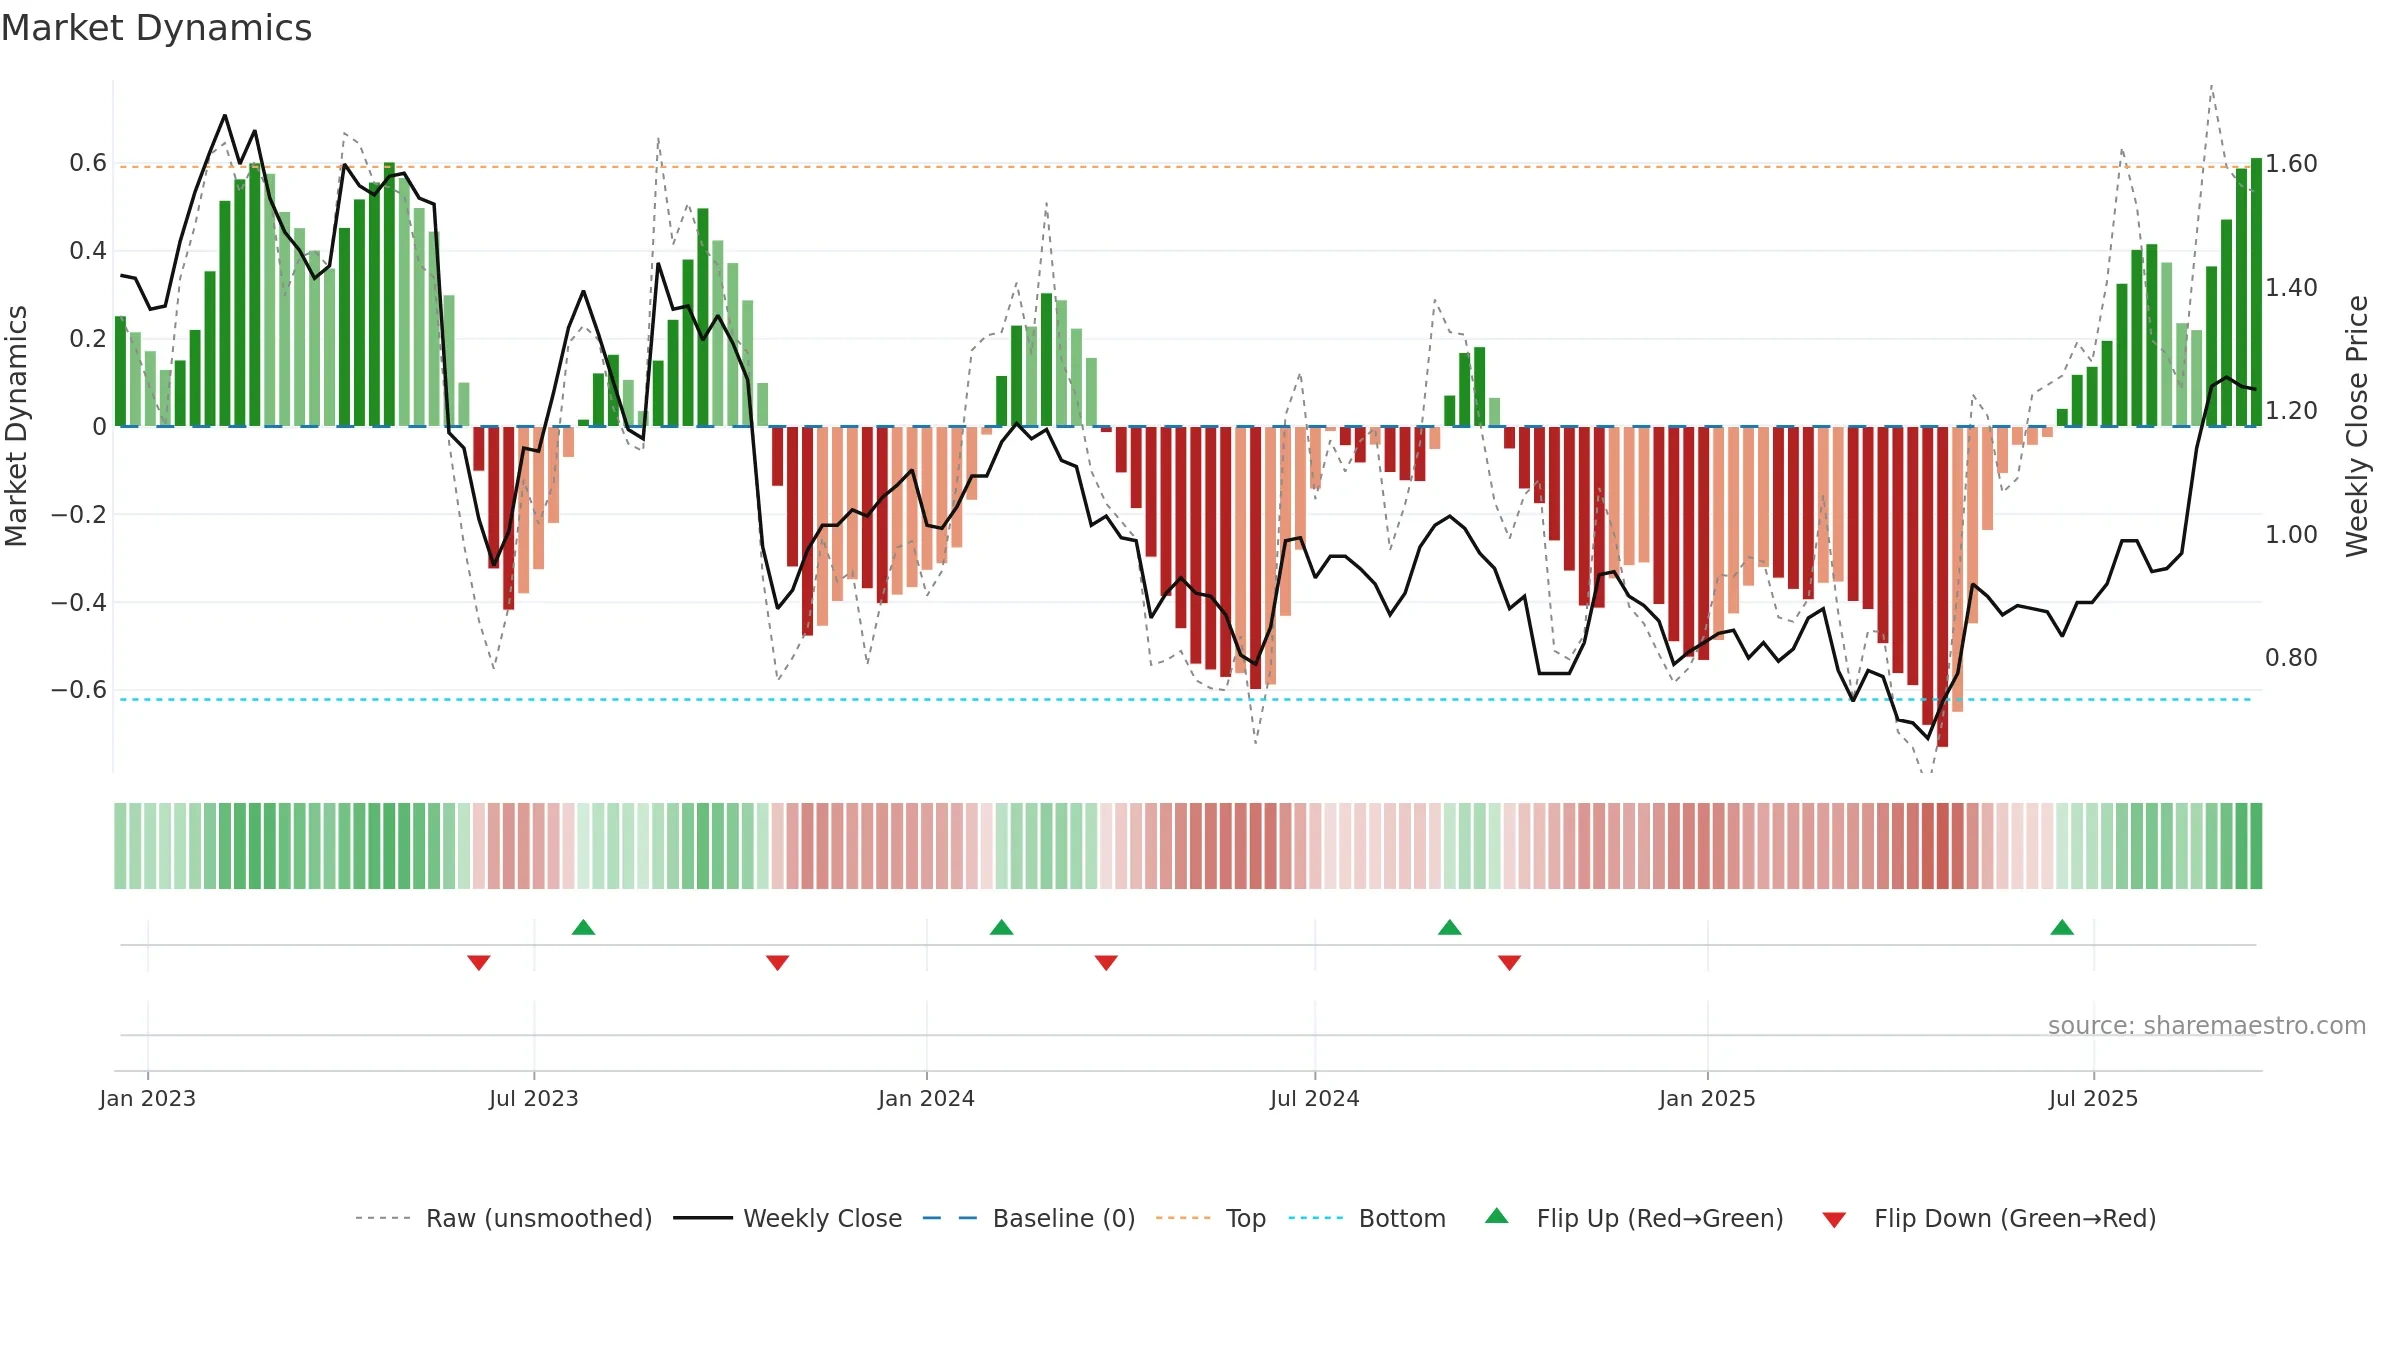The height and width of the screenshot is (1350, 2400).
Task: Click the 1.60 right axis price label
Action: click(2291, 163)
